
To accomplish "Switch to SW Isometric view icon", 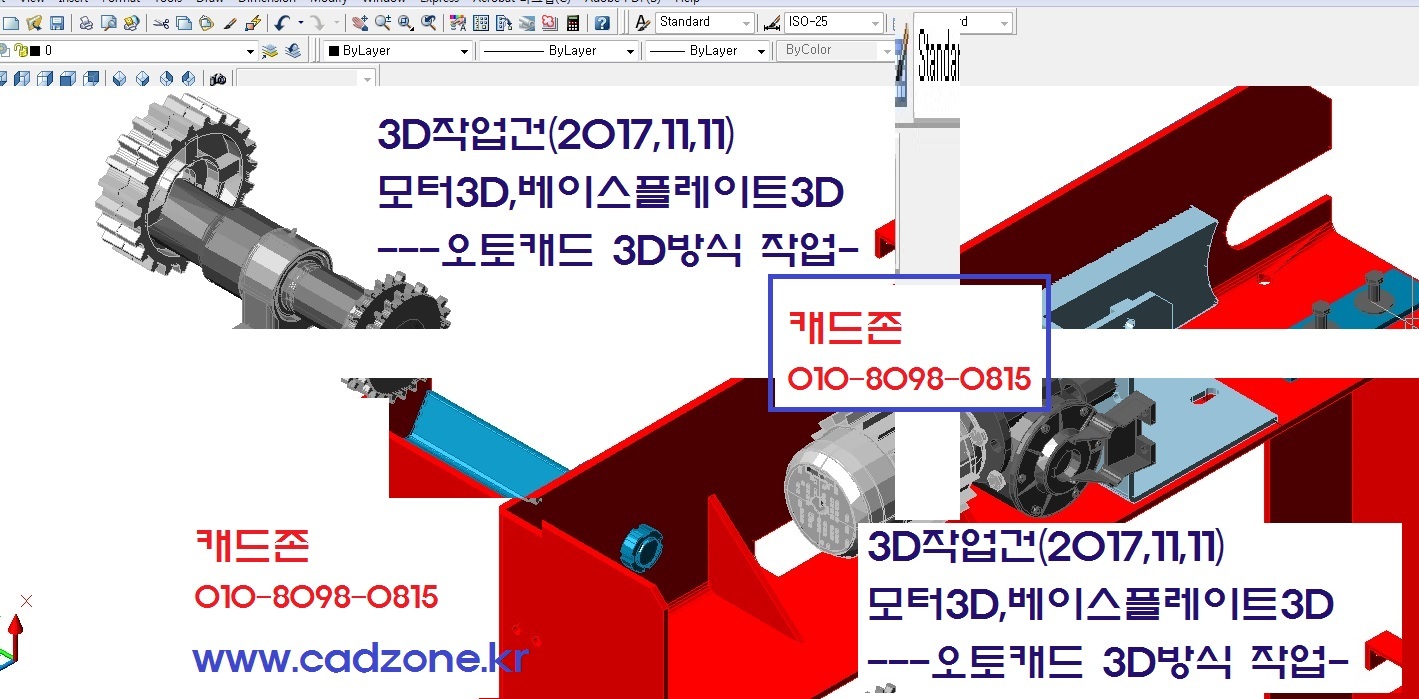I will point(119,79).
